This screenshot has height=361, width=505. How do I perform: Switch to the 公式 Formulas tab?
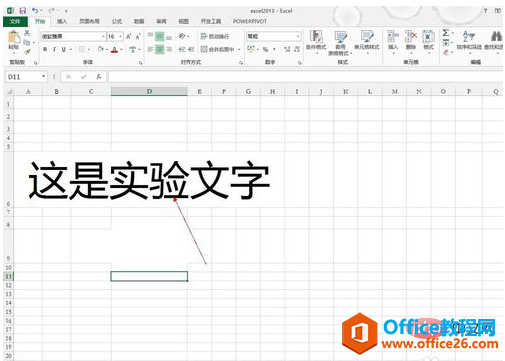click(x=117, y=21)
